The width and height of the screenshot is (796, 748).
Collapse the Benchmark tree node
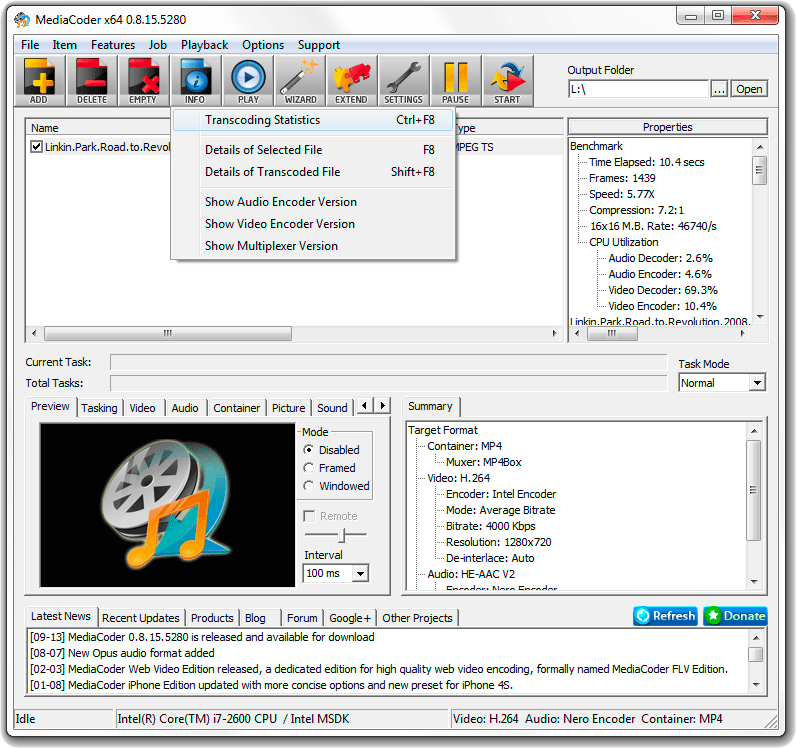pos(596,146)
